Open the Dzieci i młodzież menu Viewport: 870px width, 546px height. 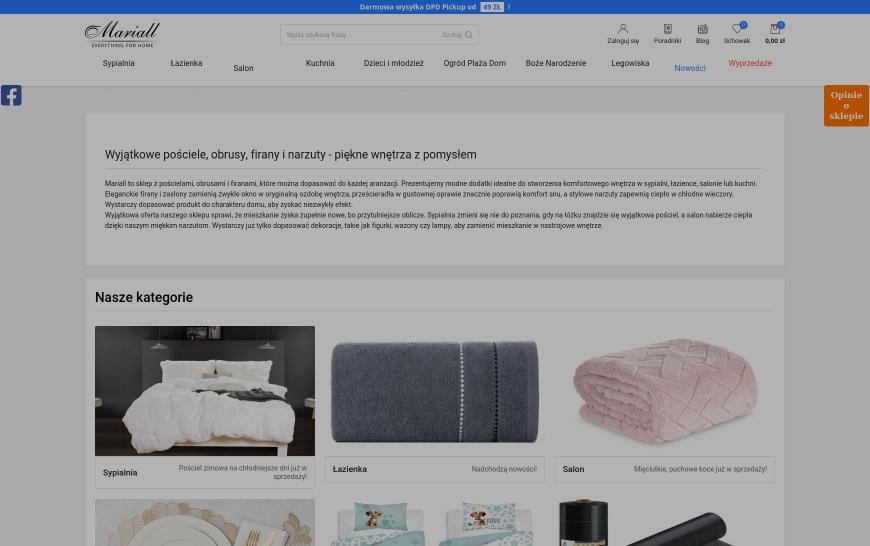(x=393, y=63)
